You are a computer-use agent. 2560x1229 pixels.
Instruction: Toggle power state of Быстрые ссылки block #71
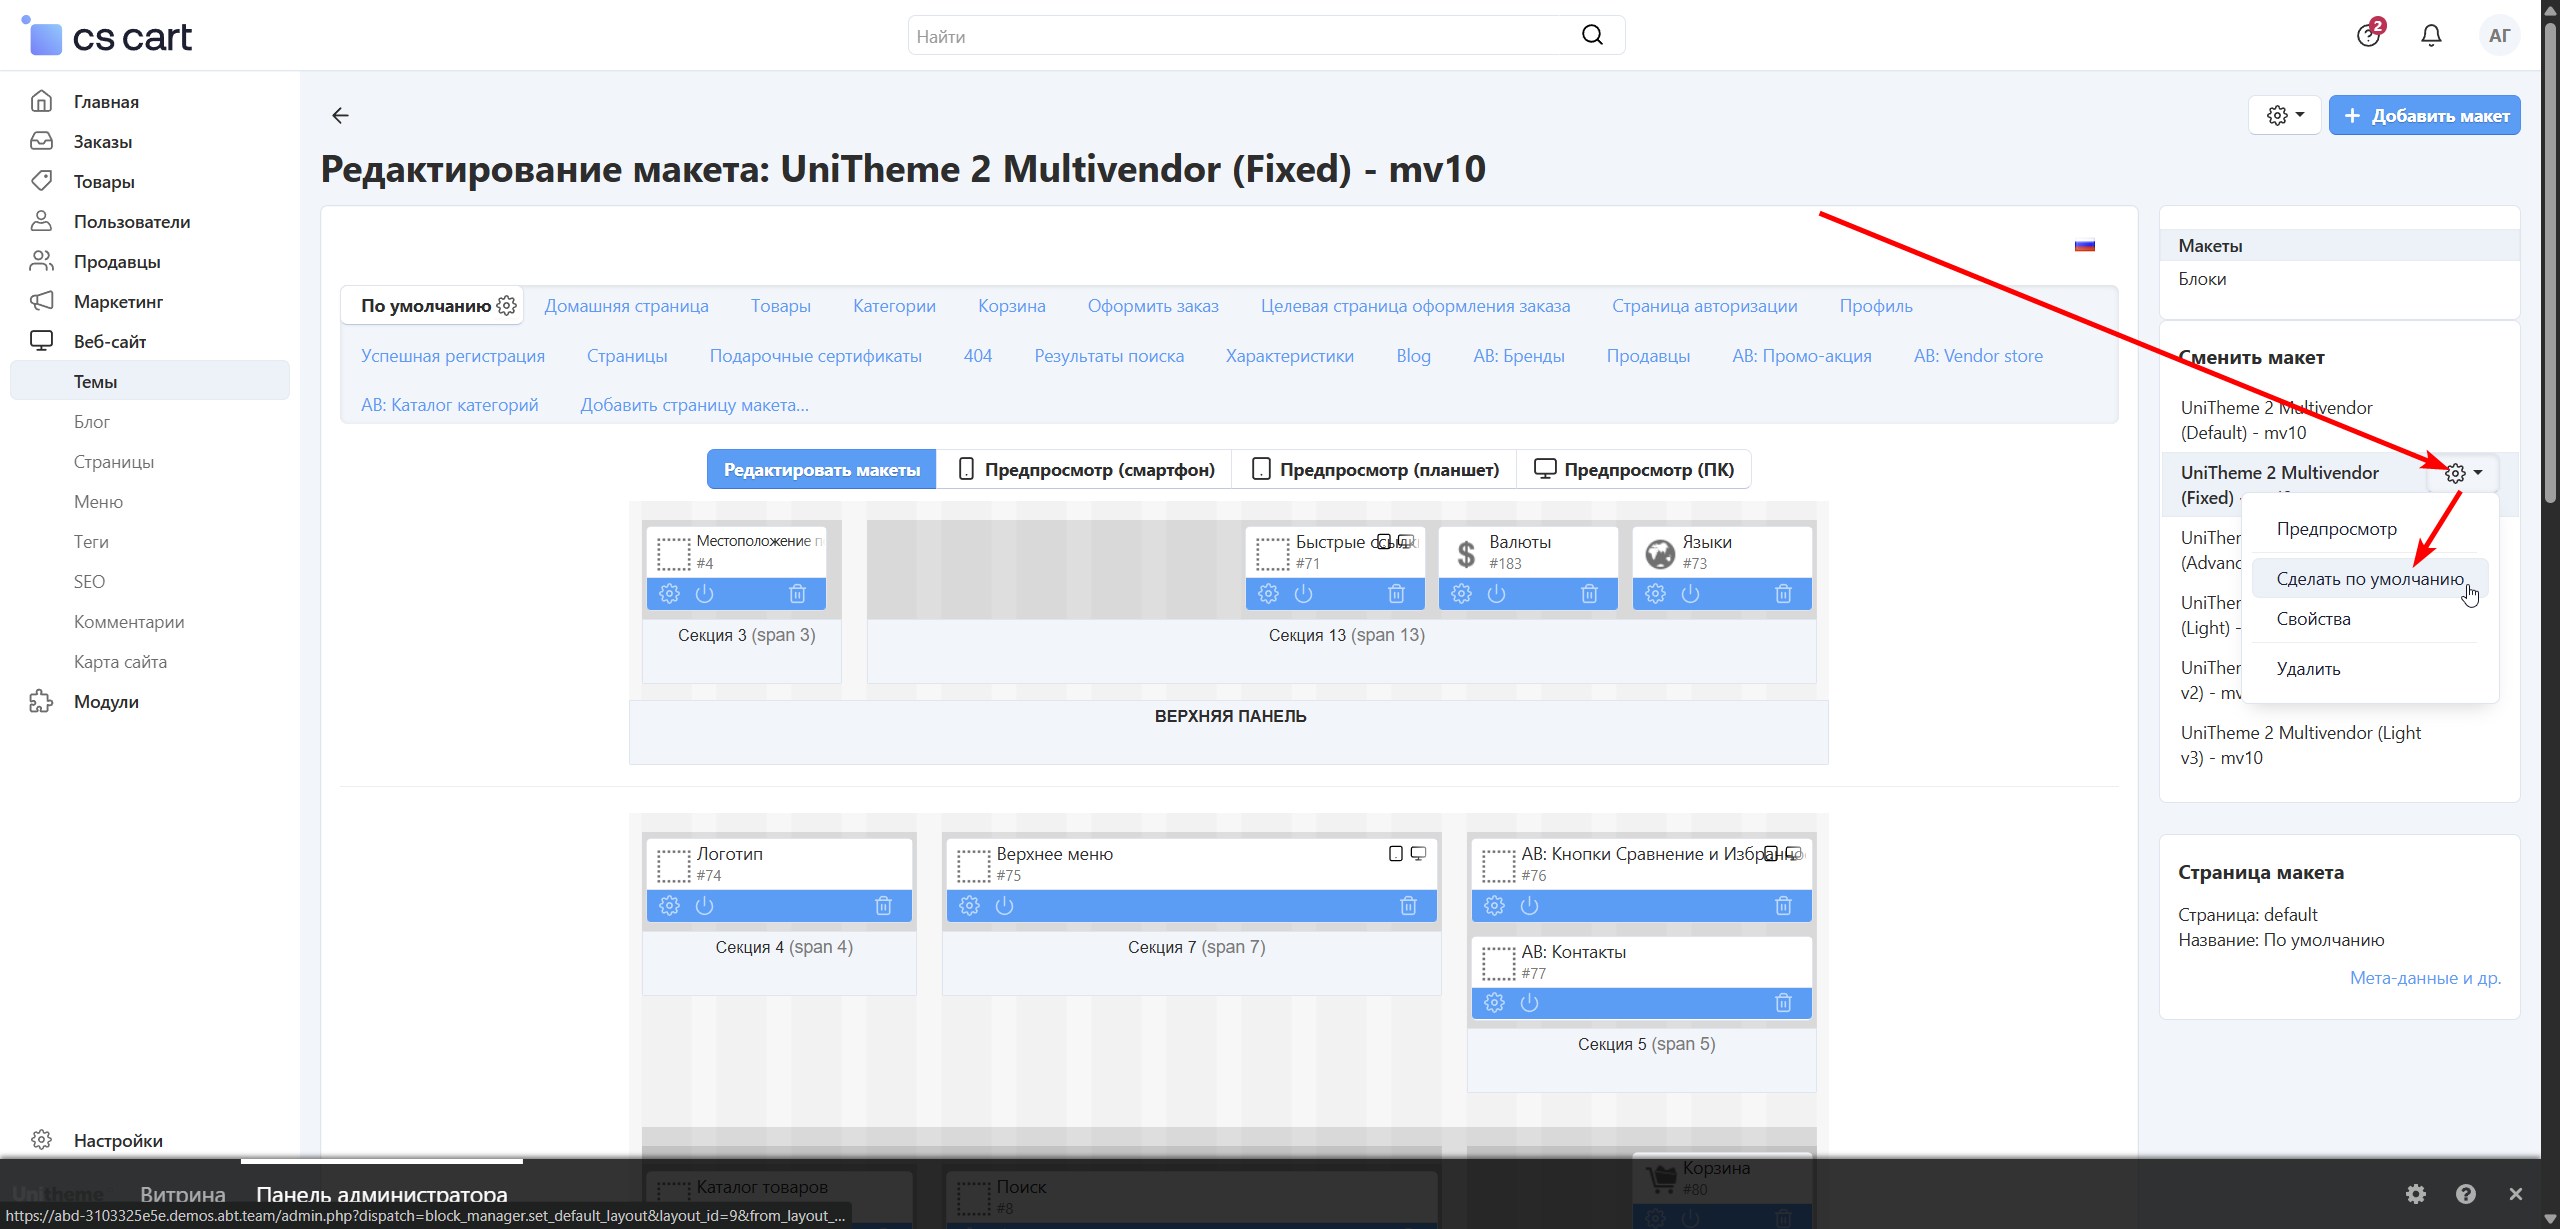[1304, 594]
